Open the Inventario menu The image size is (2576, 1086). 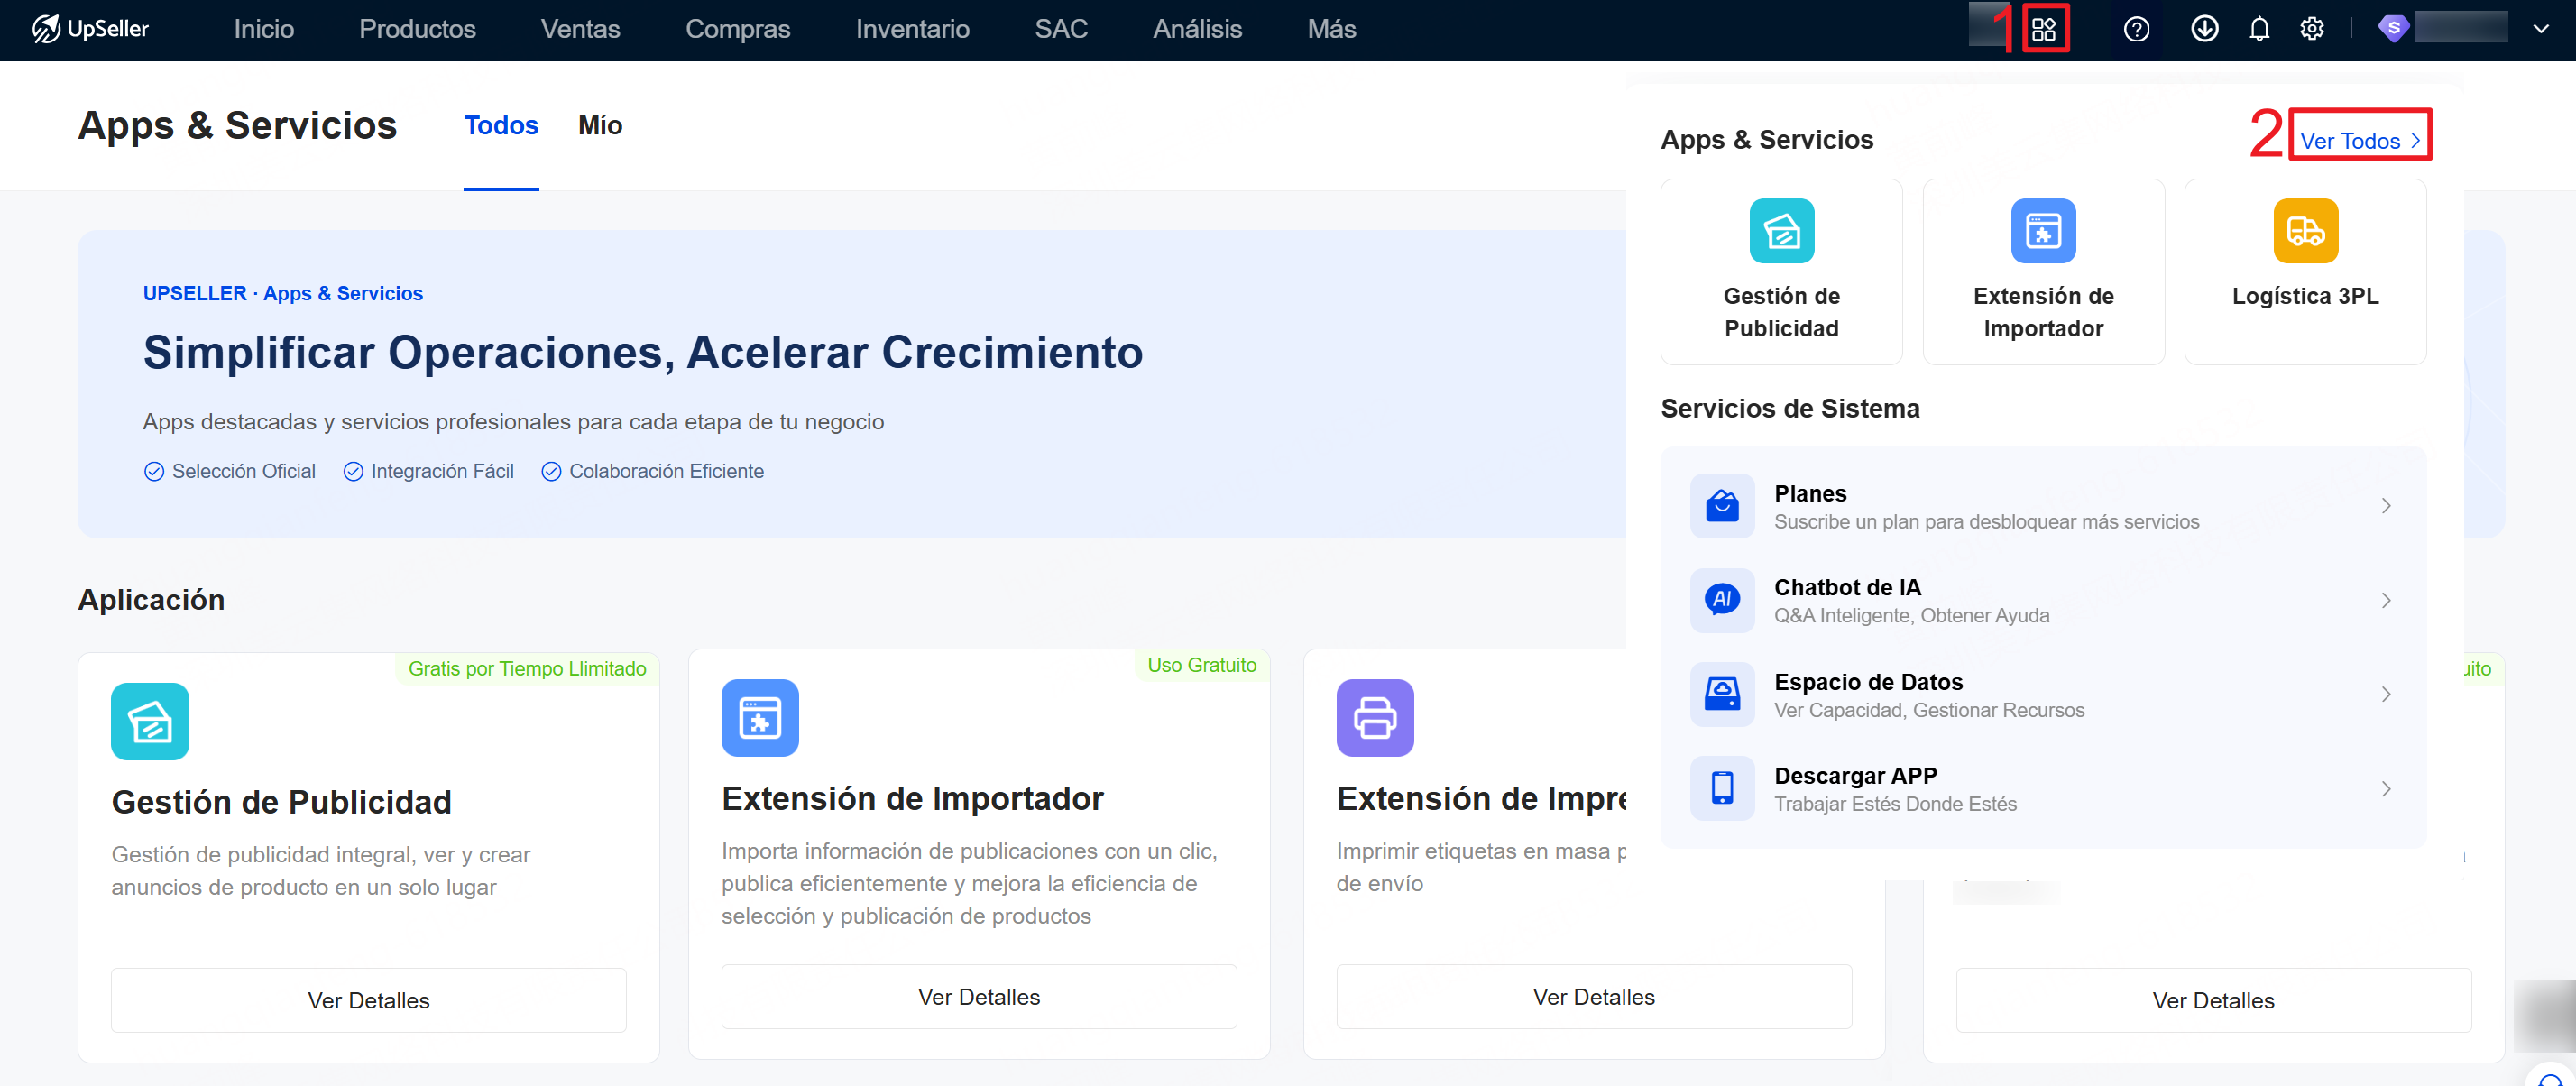912,29
